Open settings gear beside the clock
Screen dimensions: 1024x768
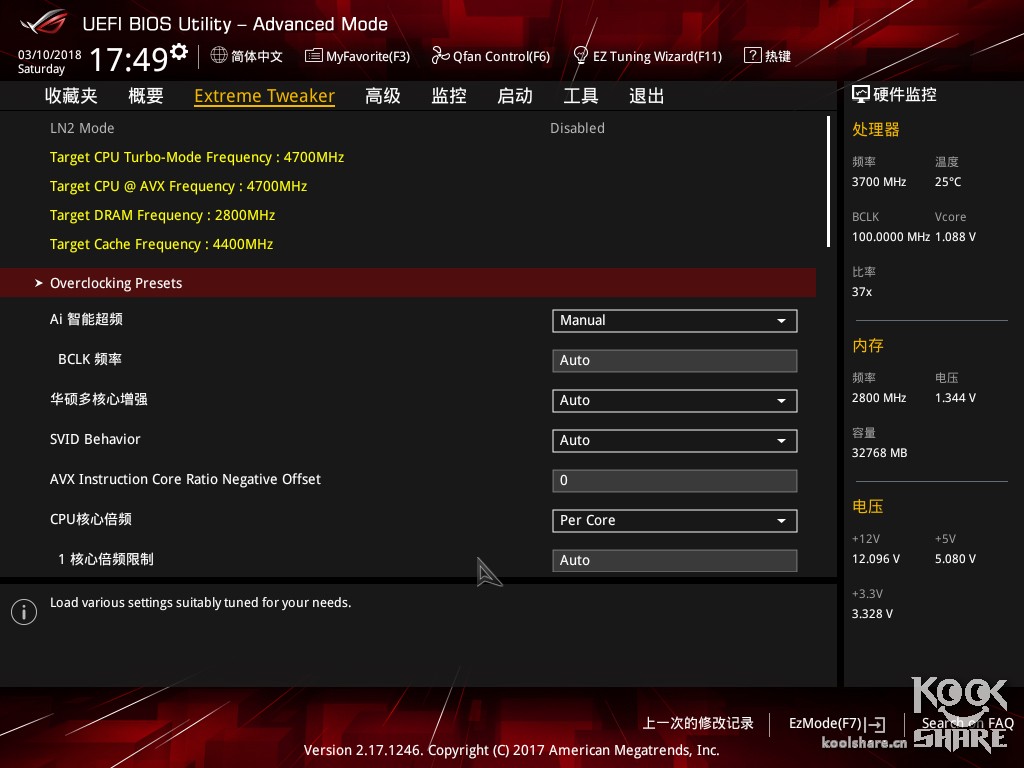[x=179, y=52]
